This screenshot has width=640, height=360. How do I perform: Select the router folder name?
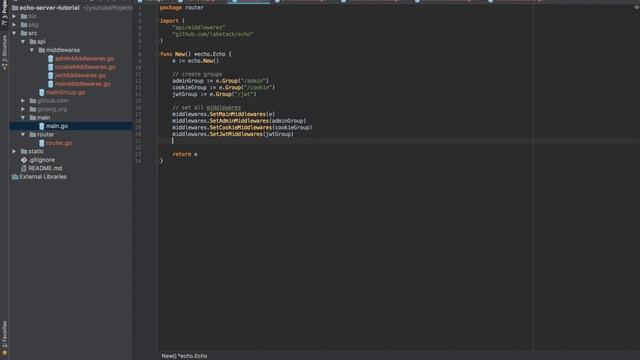pyautogui.click(x=45, y=134)
